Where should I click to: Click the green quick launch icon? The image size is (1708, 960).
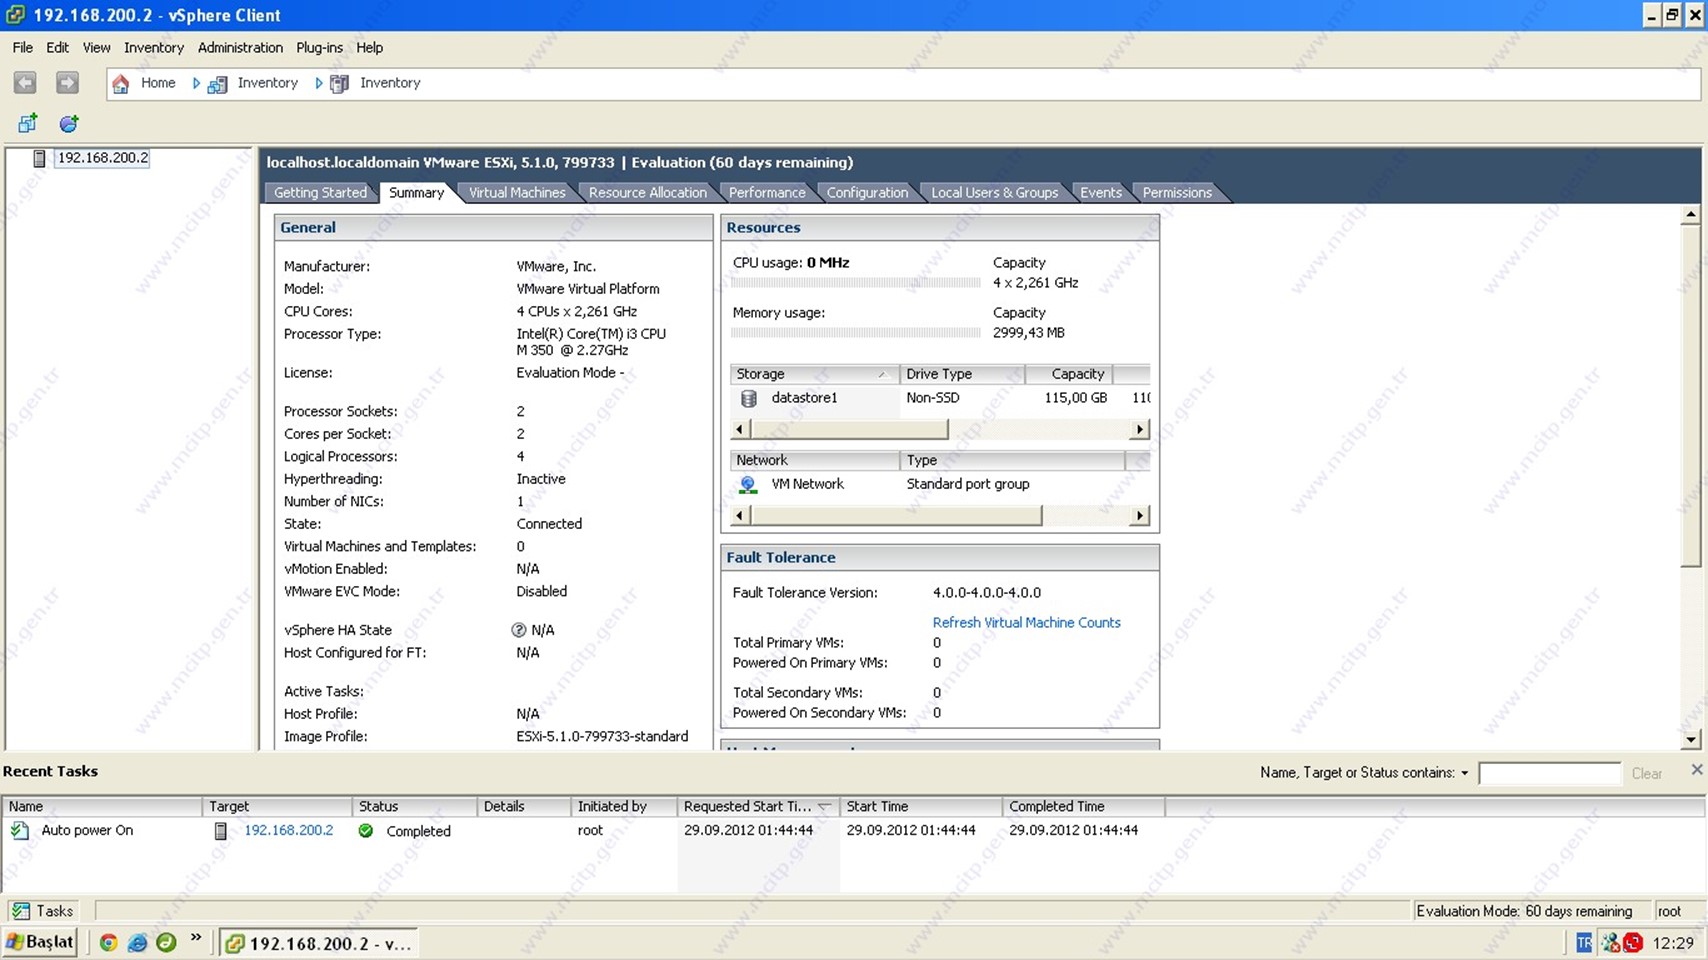(x=166, y=942)
